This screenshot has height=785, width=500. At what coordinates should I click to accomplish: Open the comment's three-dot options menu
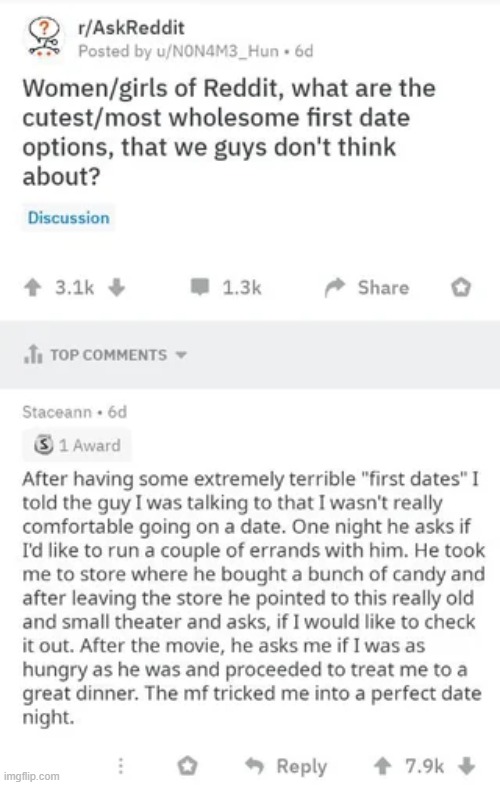pos(121,765)
